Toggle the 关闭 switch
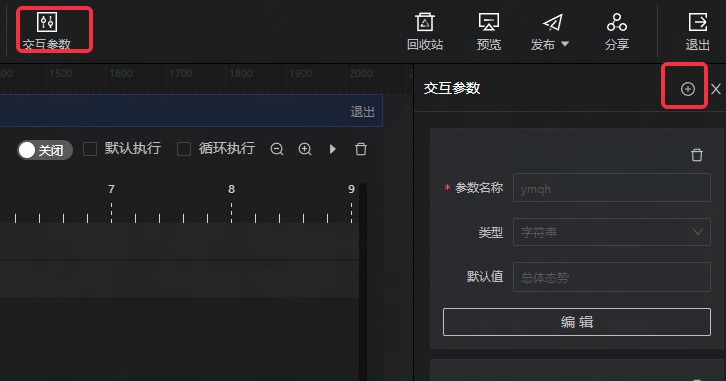The image size is (726, 381). pos(45,150)
